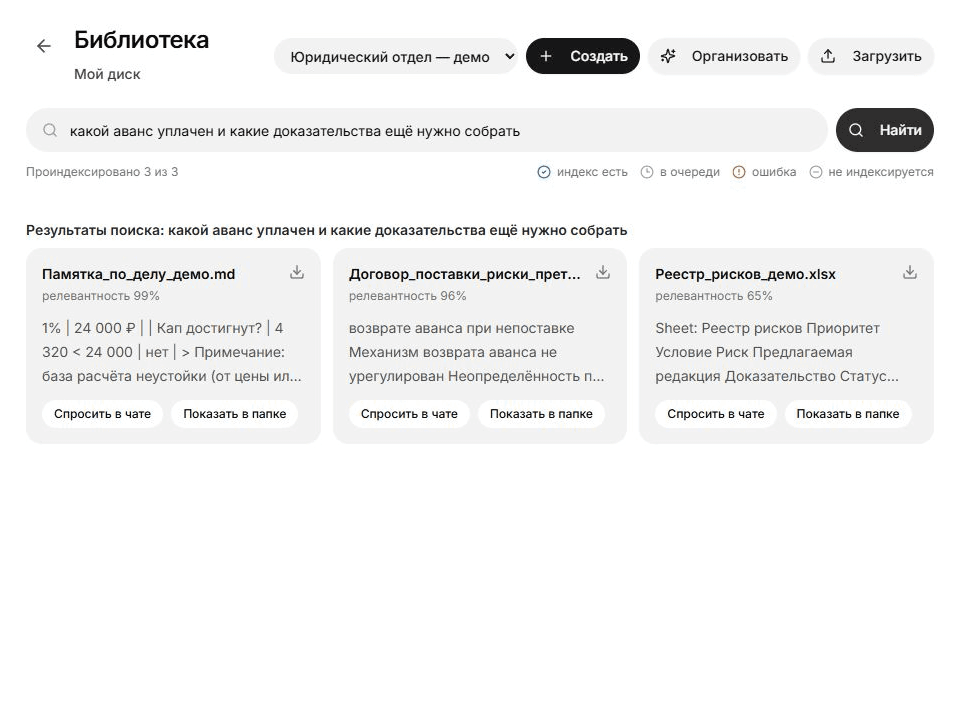Show Реестр_рисков_демо.xlsx in its folder
Viewport: 970px width, 720px height.
click(x=848, y=414)
